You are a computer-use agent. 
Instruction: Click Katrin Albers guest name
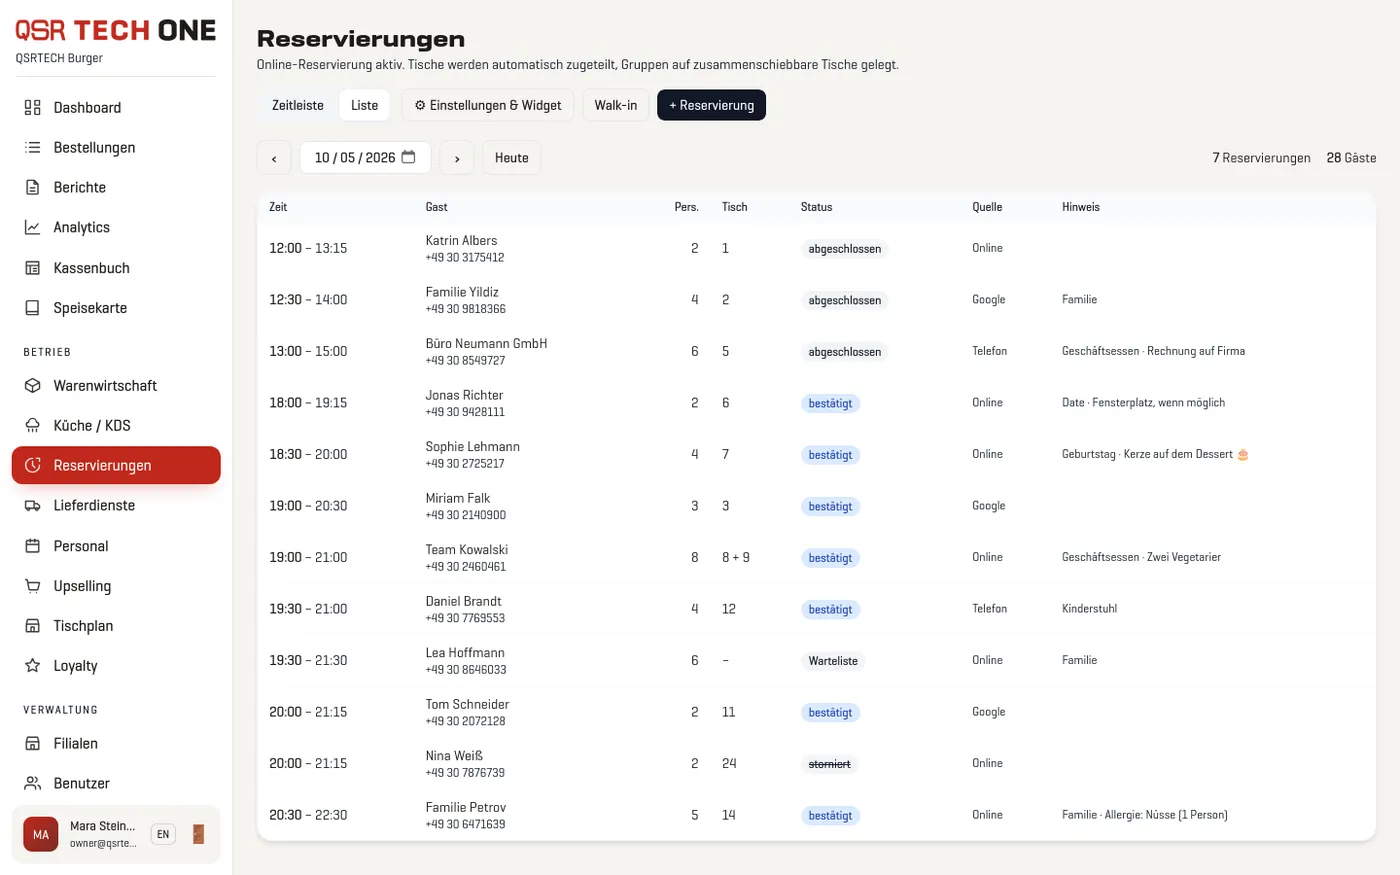pos(461,240)
